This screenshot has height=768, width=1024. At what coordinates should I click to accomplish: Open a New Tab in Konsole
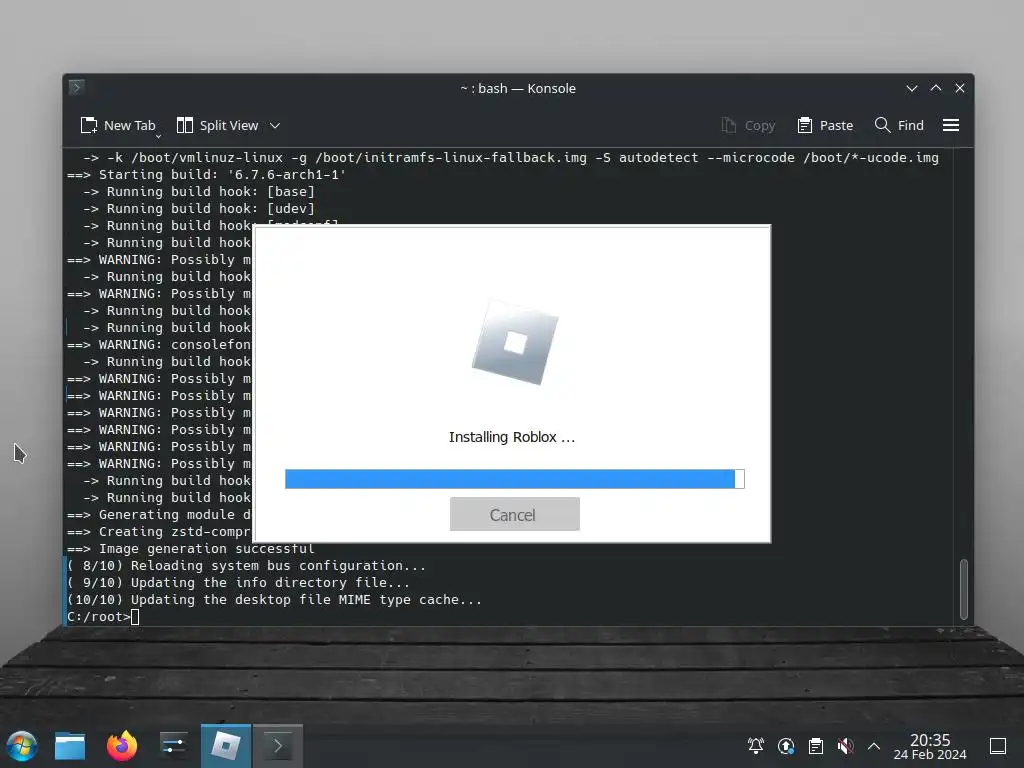point(118,125)
